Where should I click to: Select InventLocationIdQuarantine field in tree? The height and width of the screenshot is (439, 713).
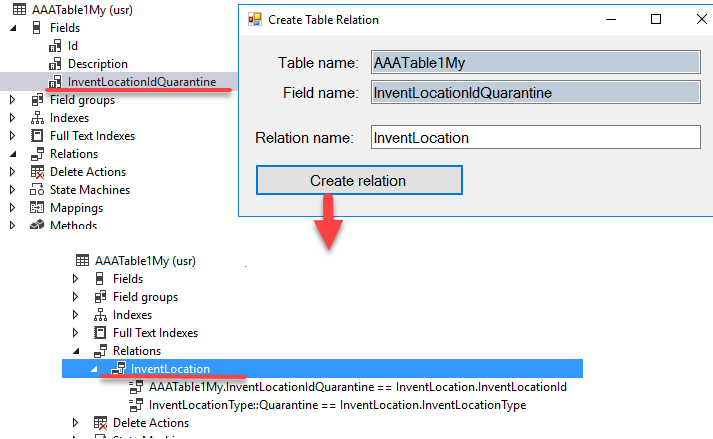point(142,82)
